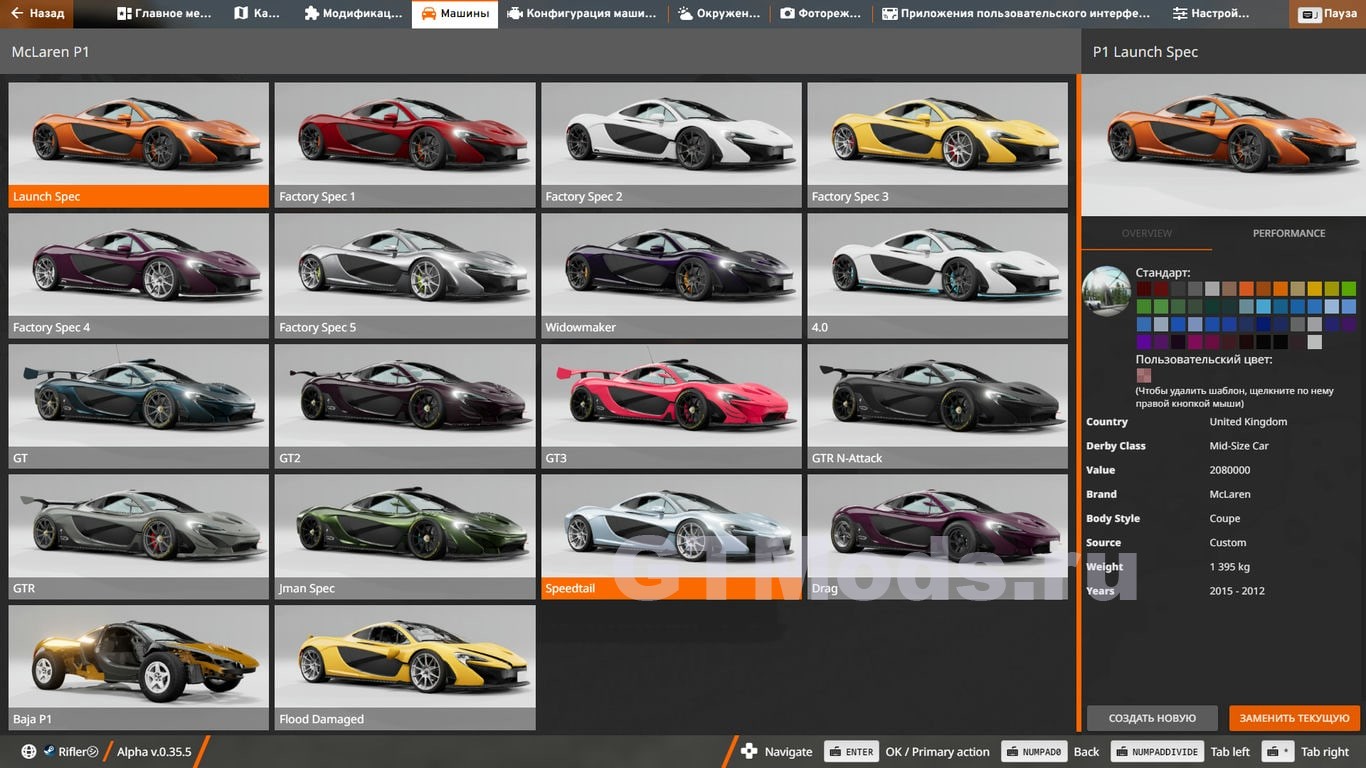Click the Пауза button
This screenshot has width=1366, height=768.
pyautogui.click(x=1328, y=14)
